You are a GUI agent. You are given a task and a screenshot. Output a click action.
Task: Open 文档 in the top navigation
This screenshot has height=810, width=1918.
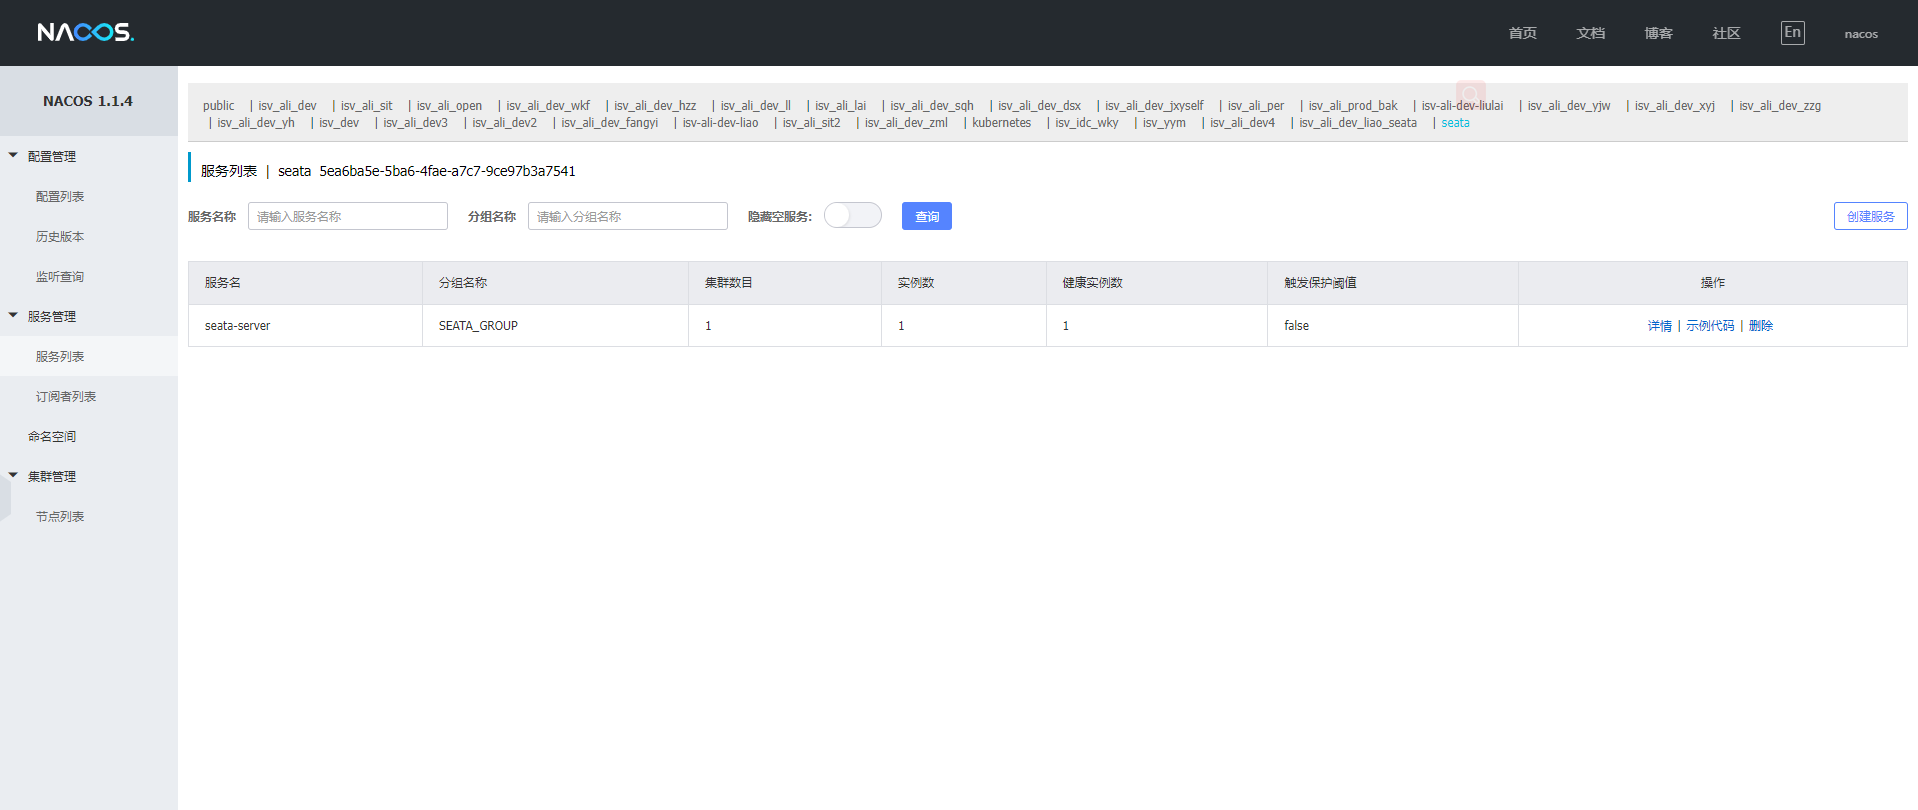tap(1591, 33)
